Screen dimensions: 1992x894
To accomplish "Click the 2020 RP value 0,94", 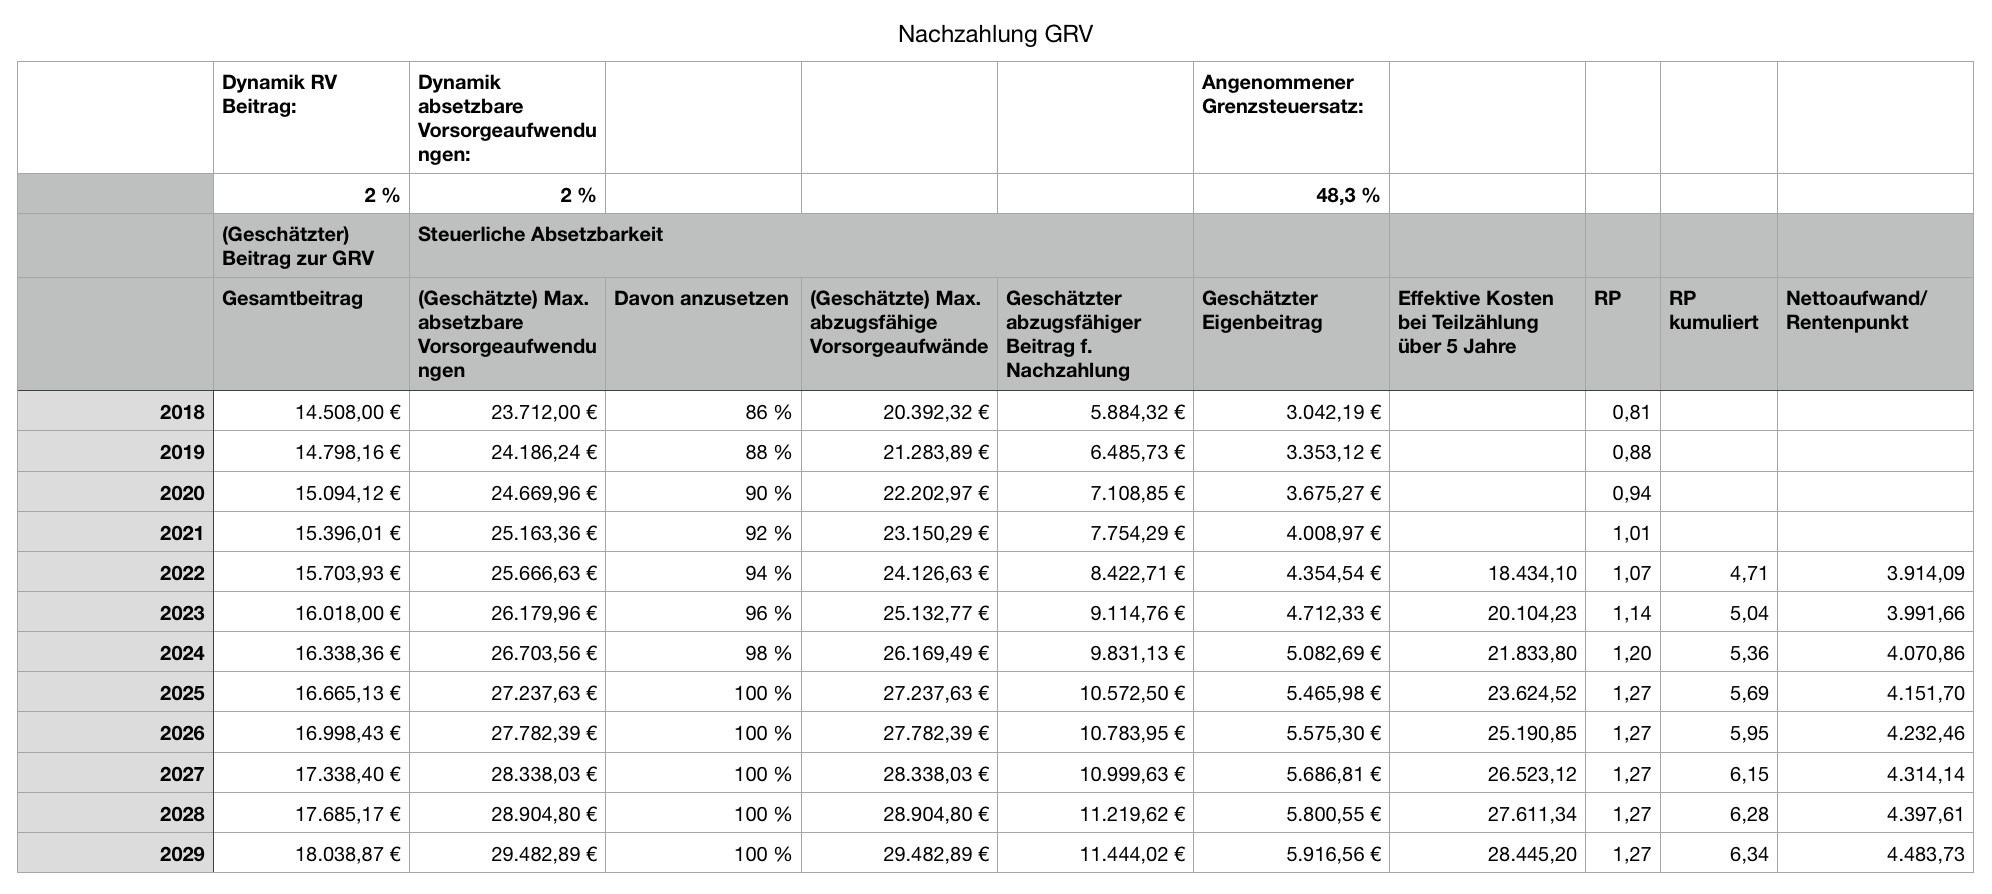I will pyautogui.click(x=1622, y=493).
